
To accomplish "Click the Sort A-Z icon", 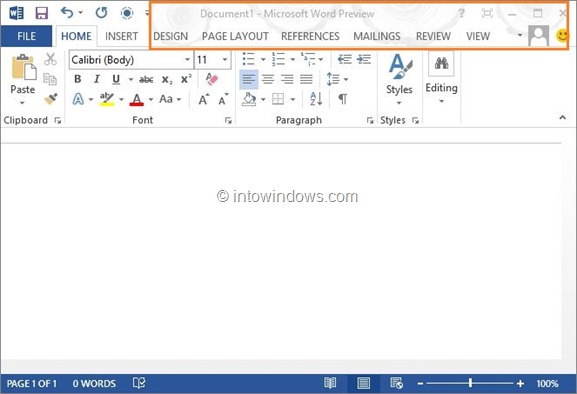I will (x=316, y=99).
